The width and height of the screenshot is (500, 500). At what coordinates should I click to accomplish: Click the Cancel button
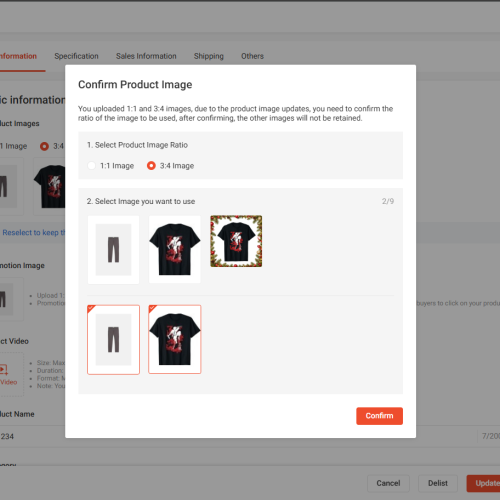(x=388, y=483)
